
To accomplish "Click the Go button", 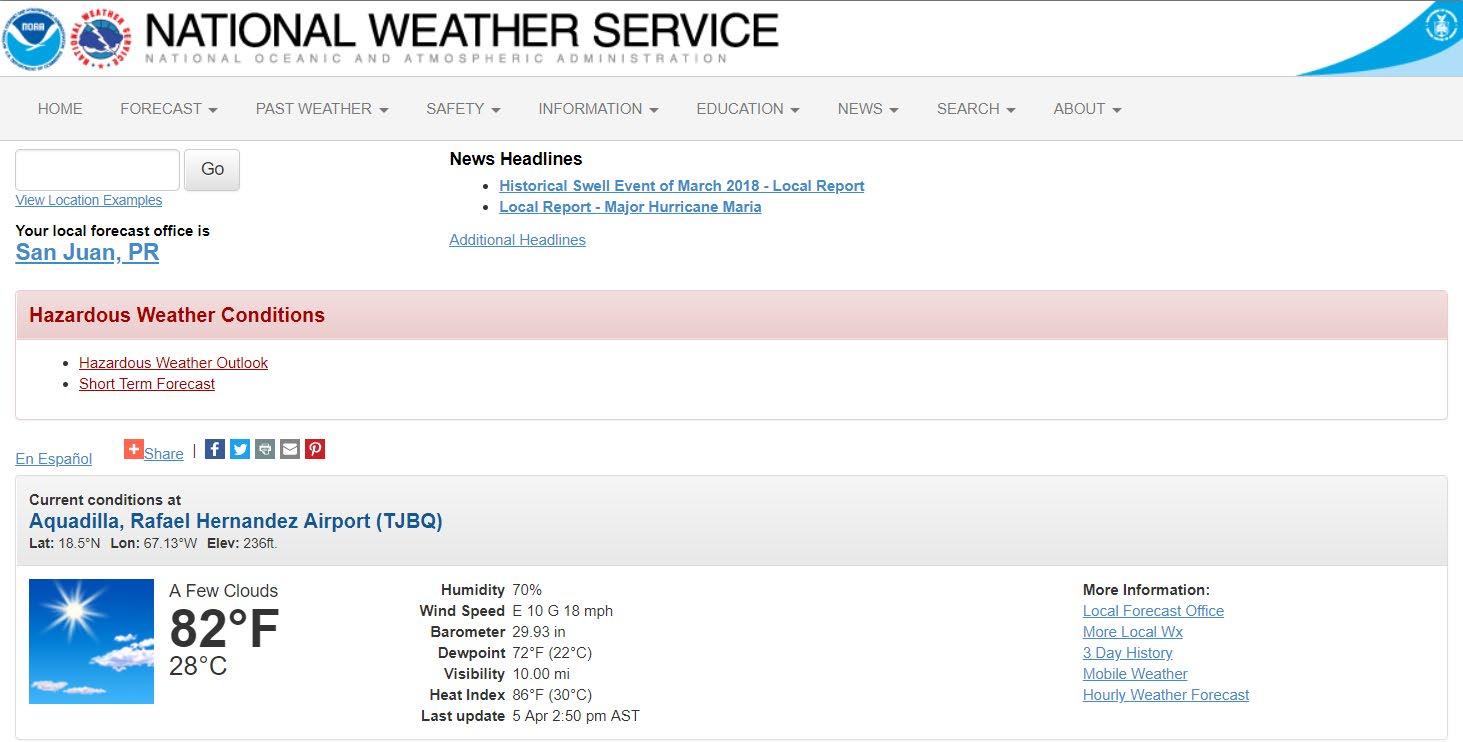I will tap(212, 170).
